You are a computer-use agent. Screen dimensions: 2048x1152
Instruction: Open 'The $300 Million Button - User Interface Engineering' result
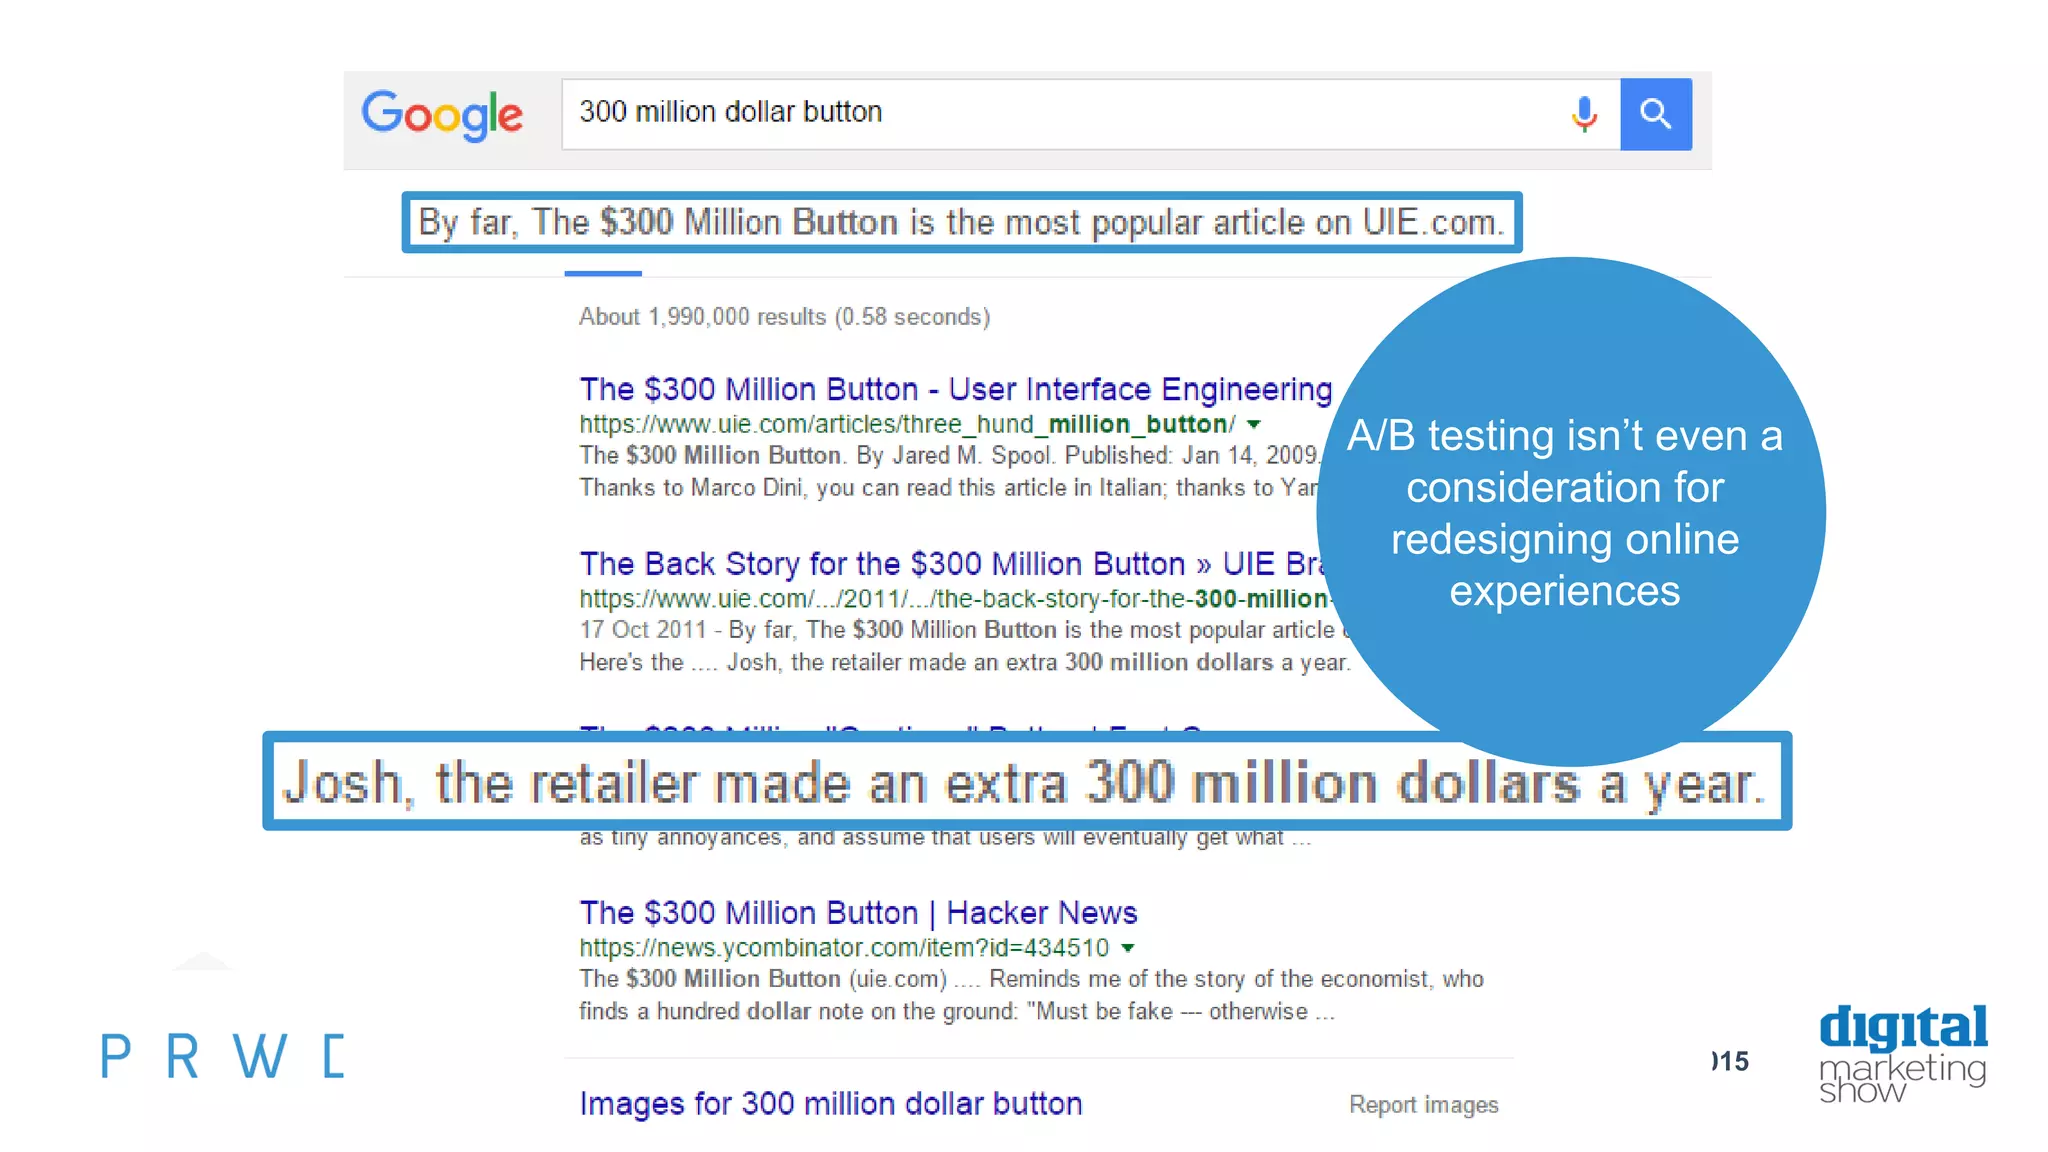956,389
